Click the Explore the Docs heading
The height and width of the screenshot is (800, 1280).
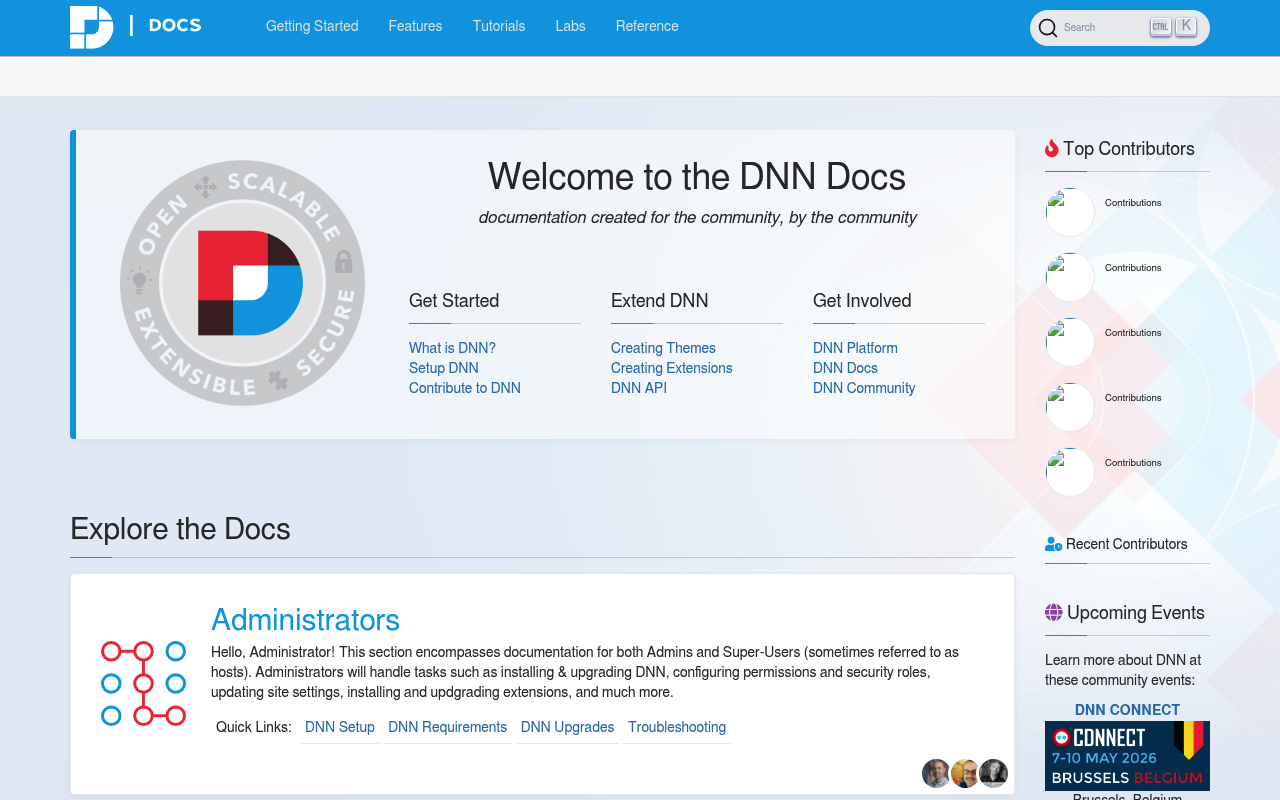pos(180,529)
